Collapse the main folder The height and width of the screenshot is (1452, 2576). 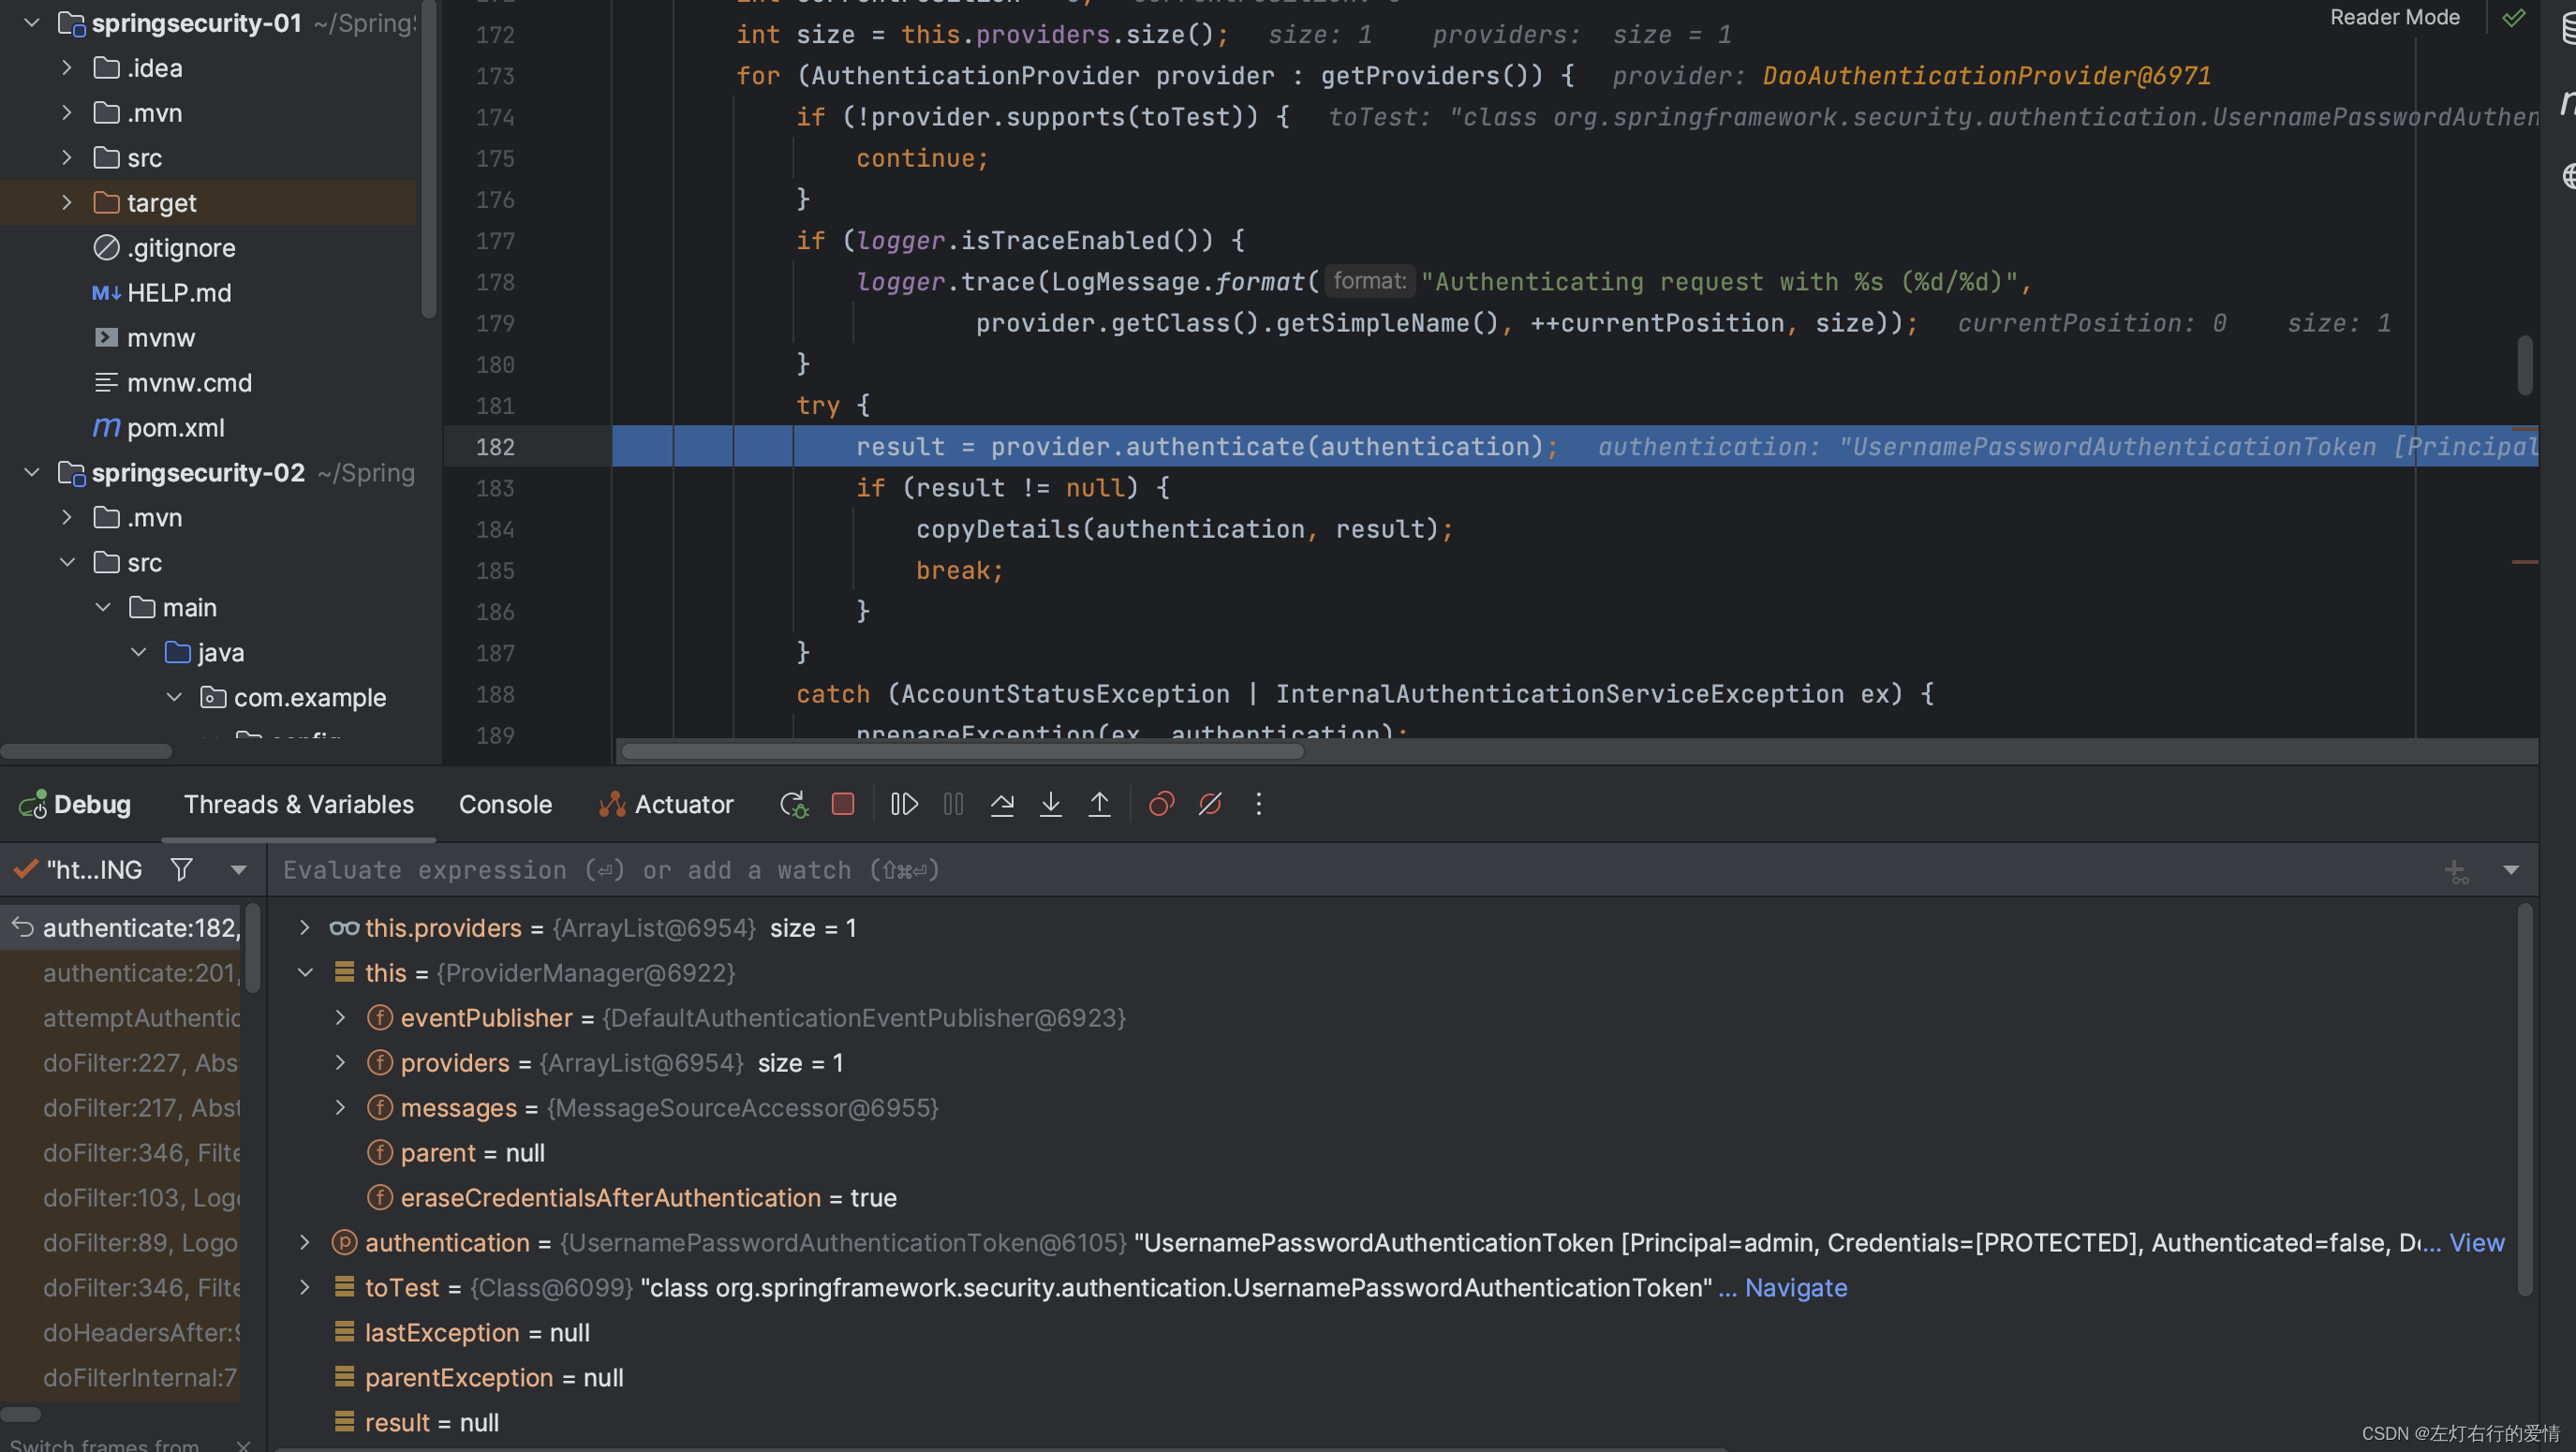pyautogui.click(x=102, y=608)
